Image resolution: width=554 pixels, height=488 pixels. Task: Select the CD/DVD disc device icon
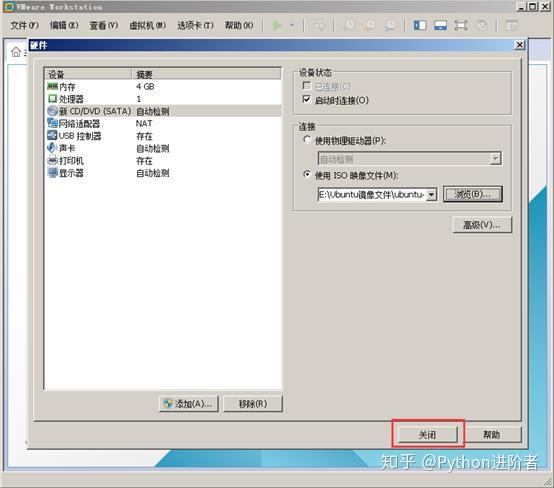click(52, 111)
